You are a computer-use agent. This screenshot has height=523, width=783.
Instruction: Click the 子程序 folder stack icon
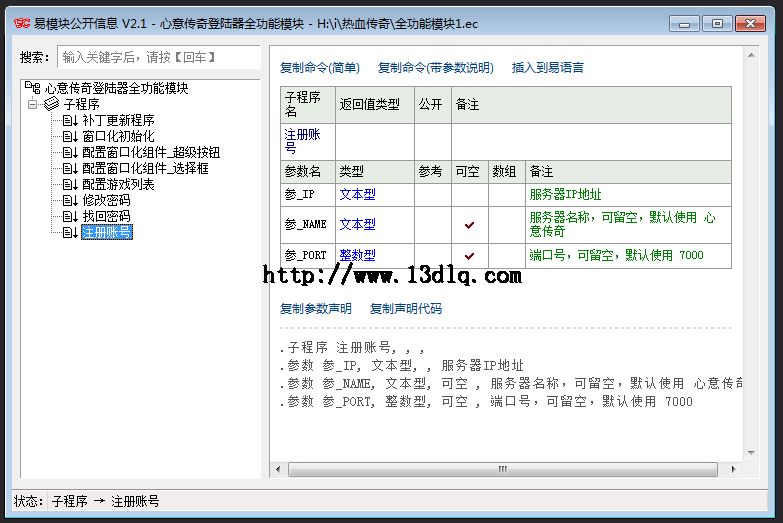[x=51, y=104]
